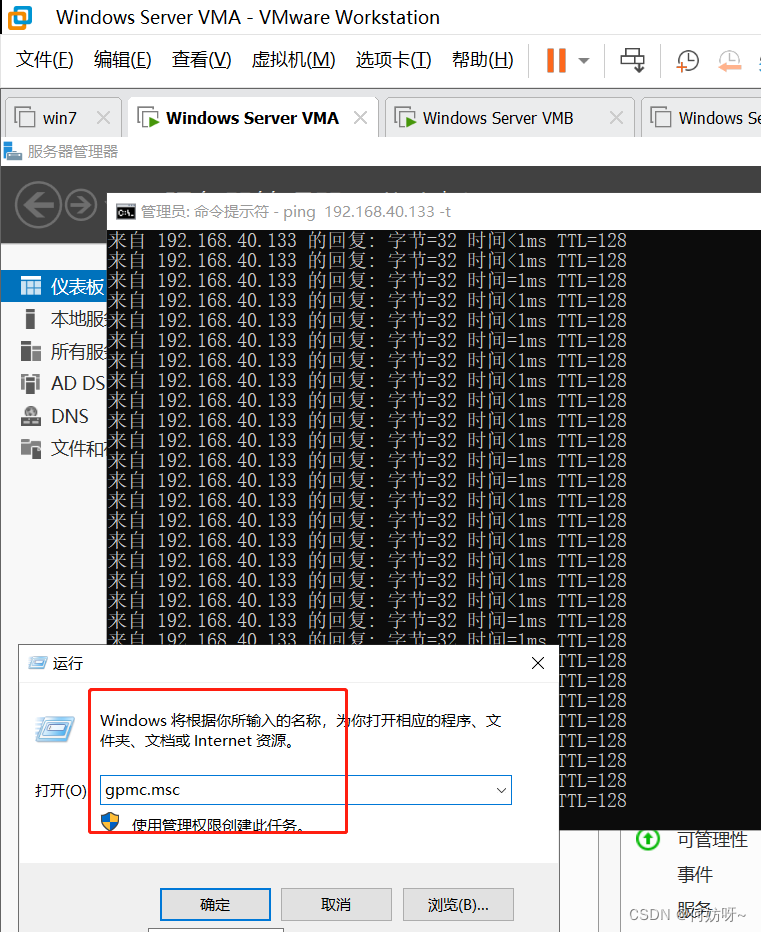Open the 编辑(E) menu
This screenshot has width=761, height=932.
pos(122,59)
